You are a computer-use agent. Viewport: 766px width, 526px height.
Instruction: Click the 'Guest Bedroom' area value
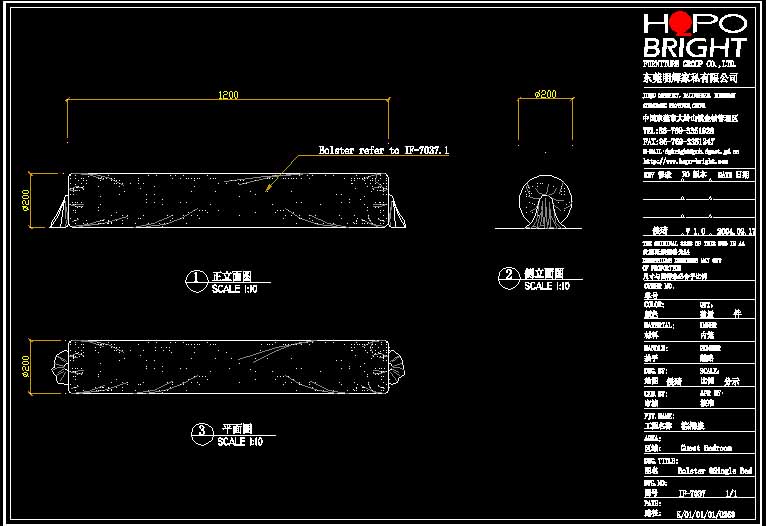pos(706,448)
